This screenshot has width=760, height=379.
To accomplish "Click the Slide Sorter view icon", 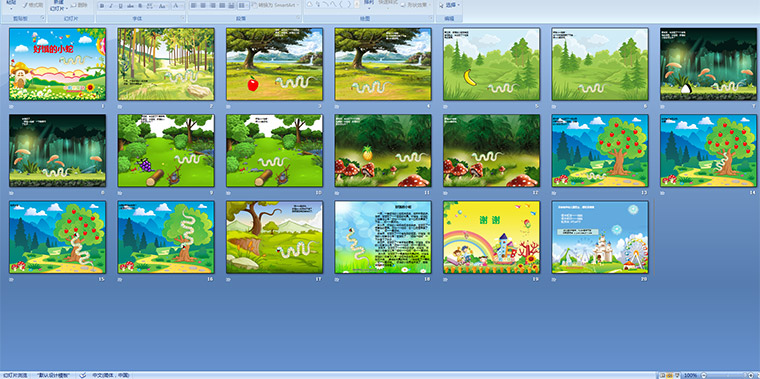I will [x=669, y=376].
